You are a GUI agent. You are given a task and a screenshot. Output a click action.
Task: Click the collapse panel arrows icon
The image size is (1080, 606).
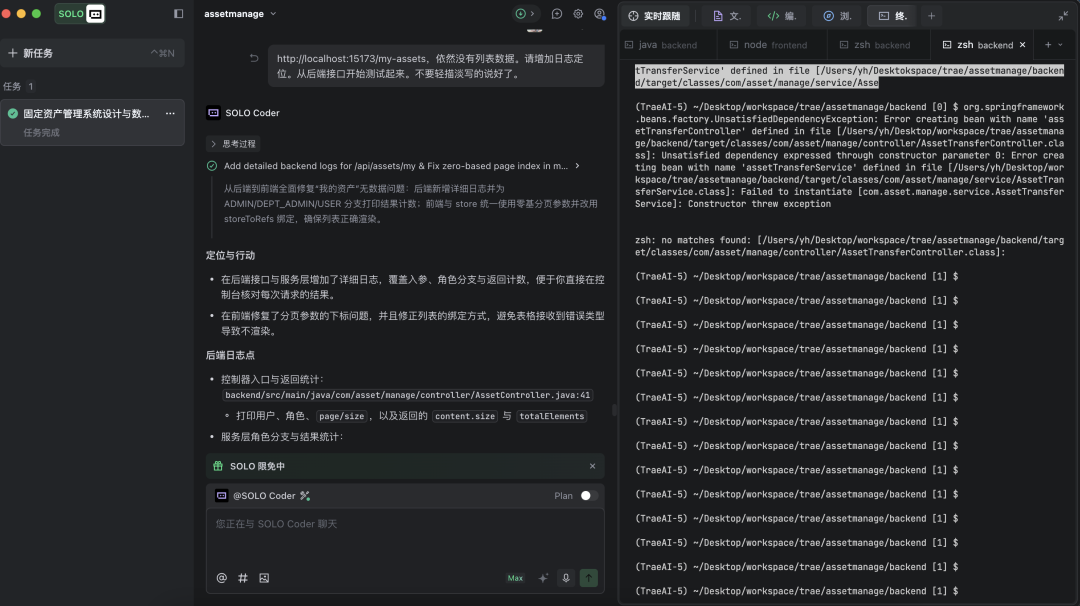pos(1063,16)
